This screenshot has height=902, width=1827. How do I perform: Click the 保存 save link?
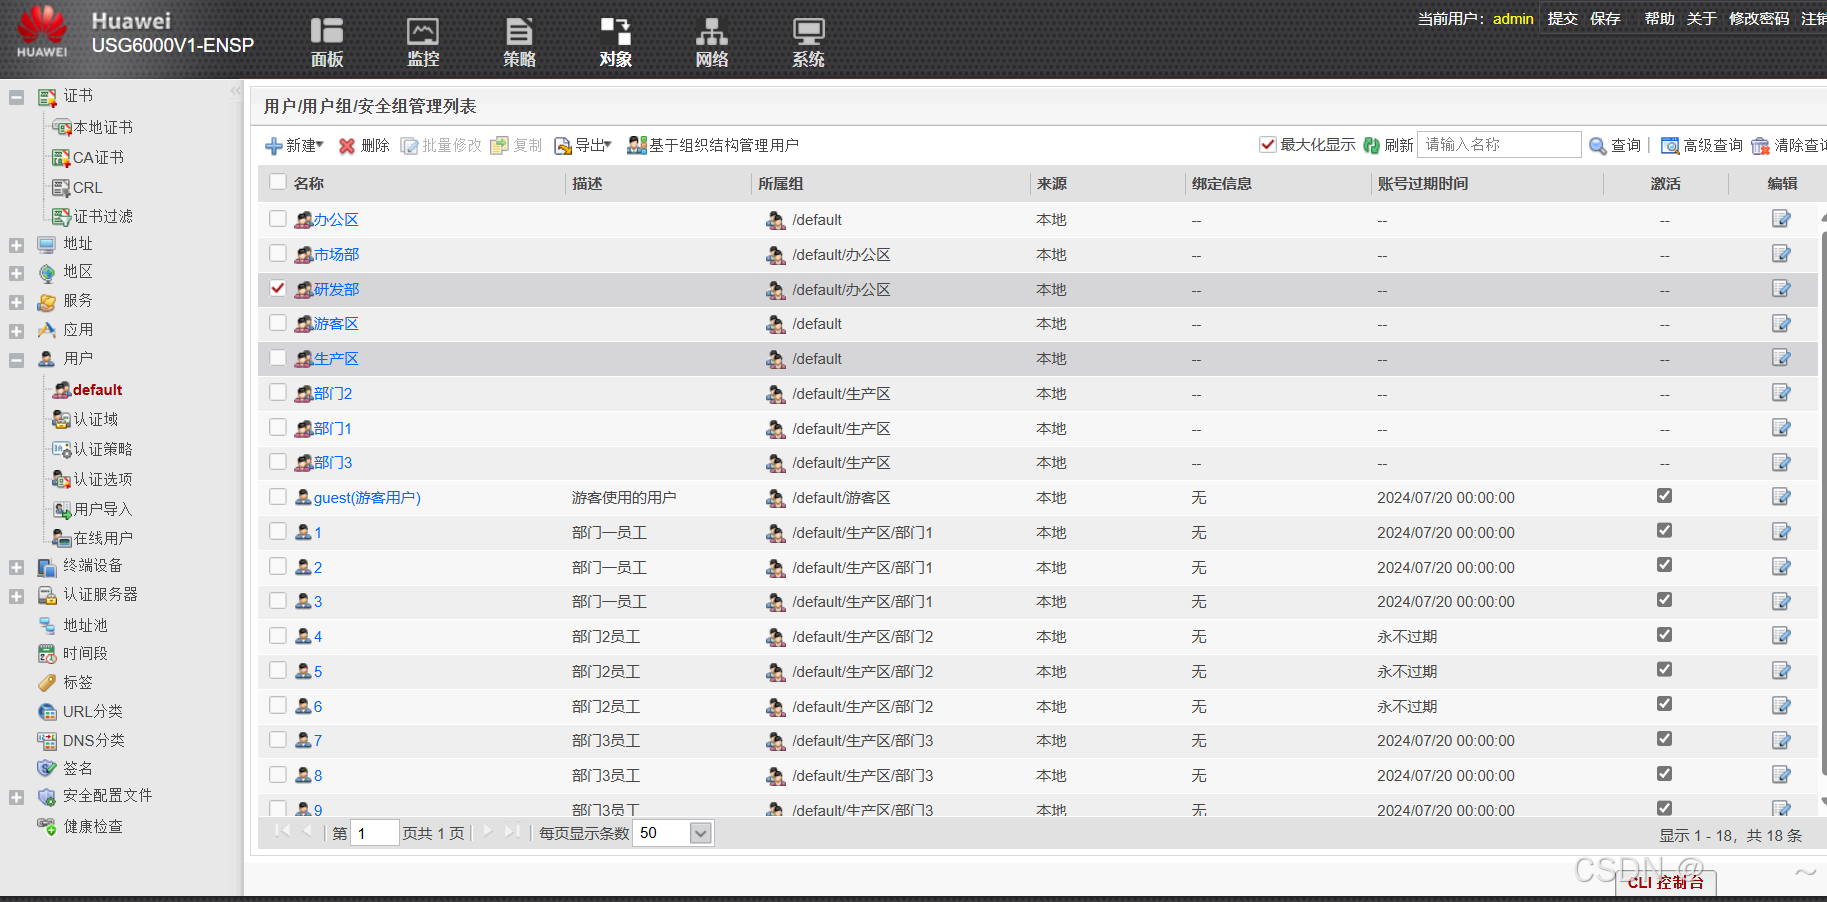[x=1605, y=19]
